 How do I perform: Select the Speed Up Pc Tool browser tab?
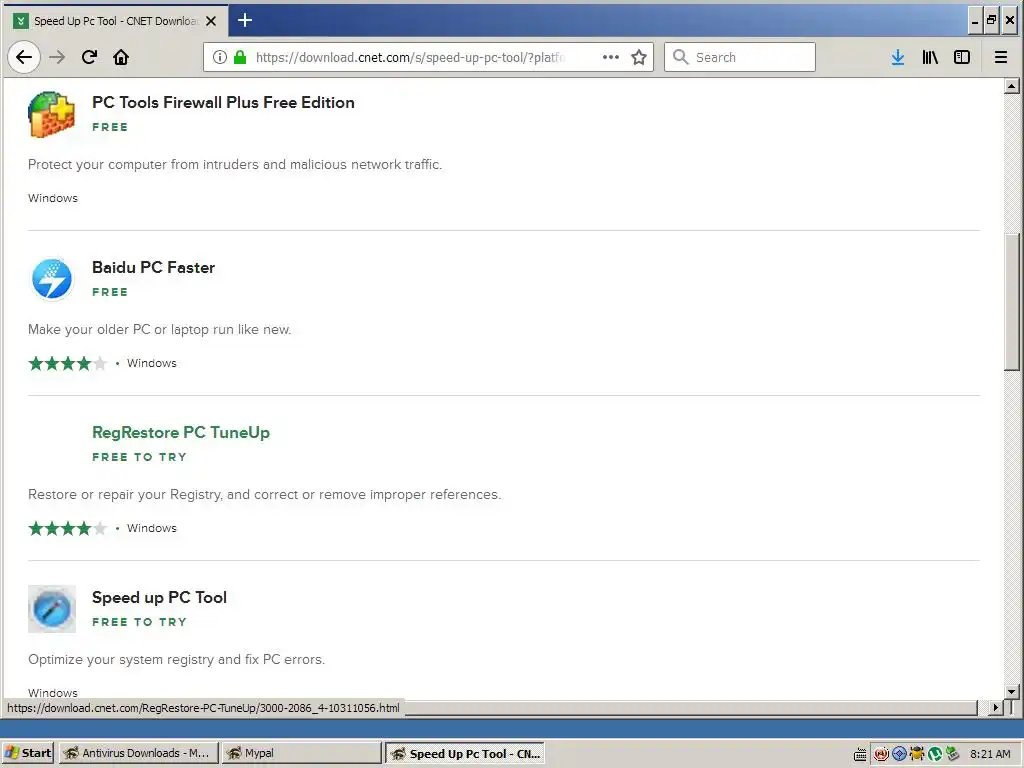pyautogui.click(x=116, y=21)
